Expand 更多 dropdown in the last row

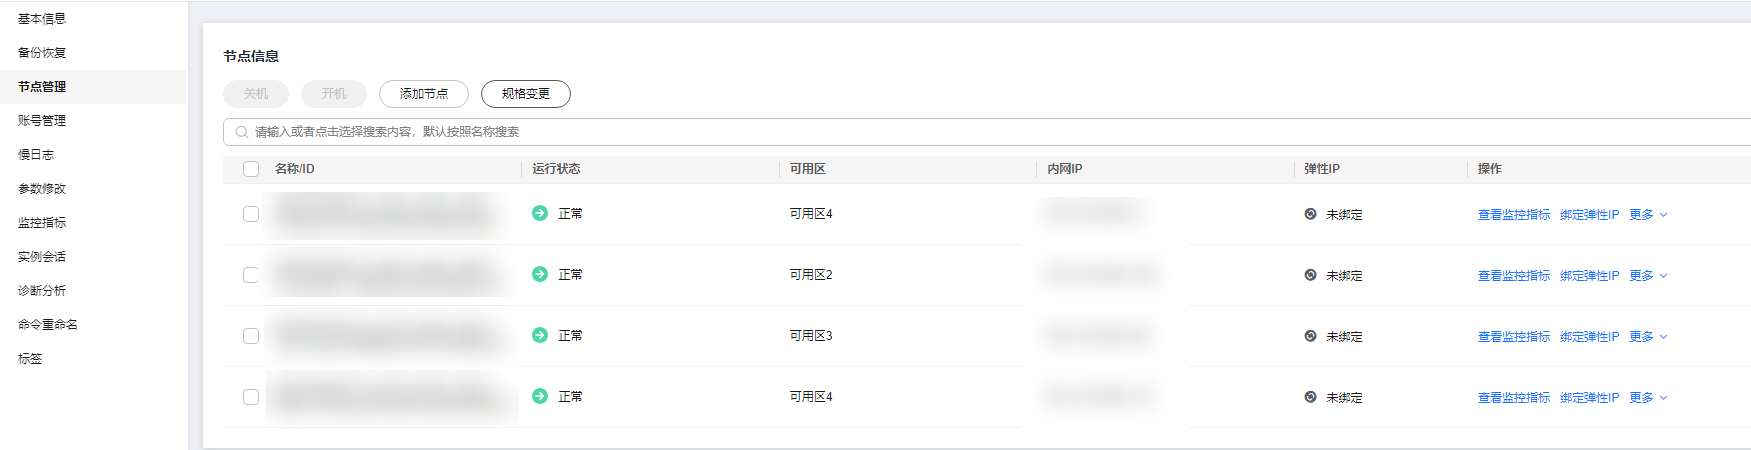click(x=1647, y=398)
